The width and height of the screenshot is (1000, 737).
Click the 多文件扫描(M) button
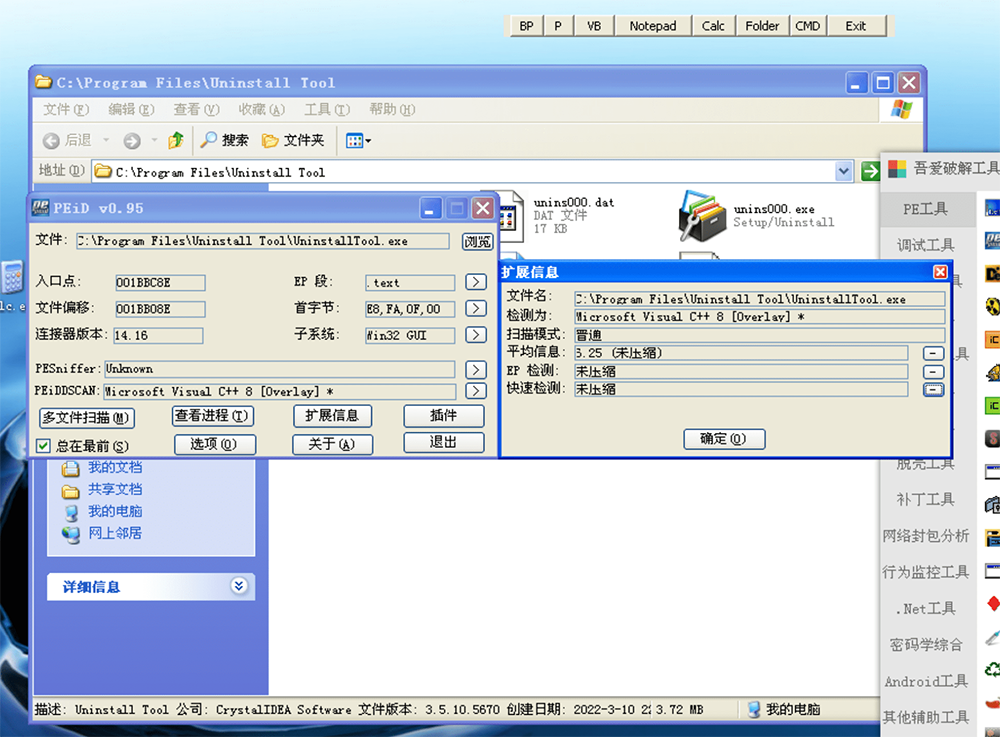87,418
